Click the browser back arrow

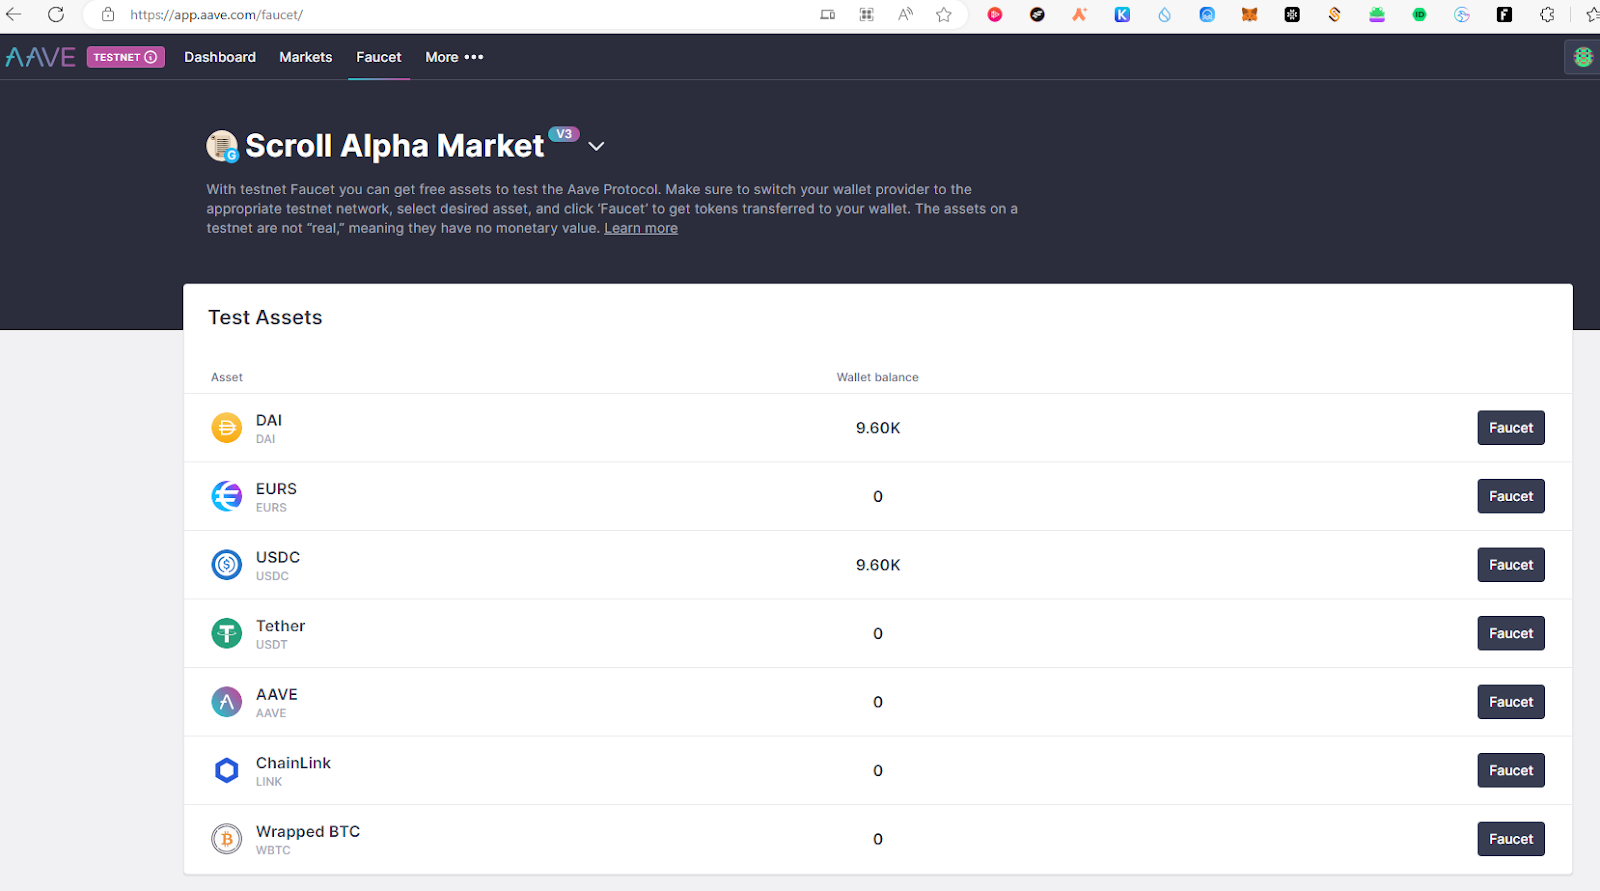pos(14,14)
